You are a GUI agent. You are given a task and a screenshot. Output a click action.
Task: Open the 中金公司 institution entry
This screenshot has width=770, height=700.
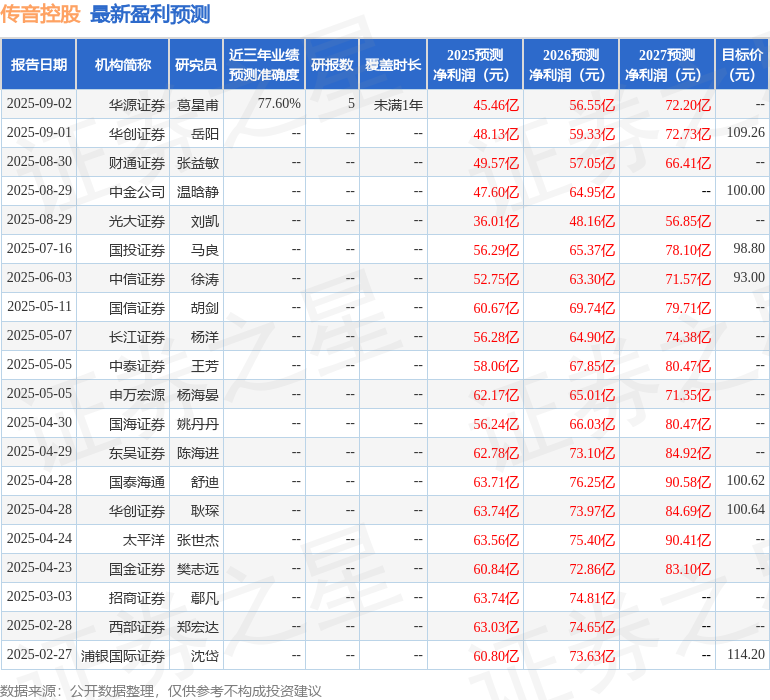point(137,191)
